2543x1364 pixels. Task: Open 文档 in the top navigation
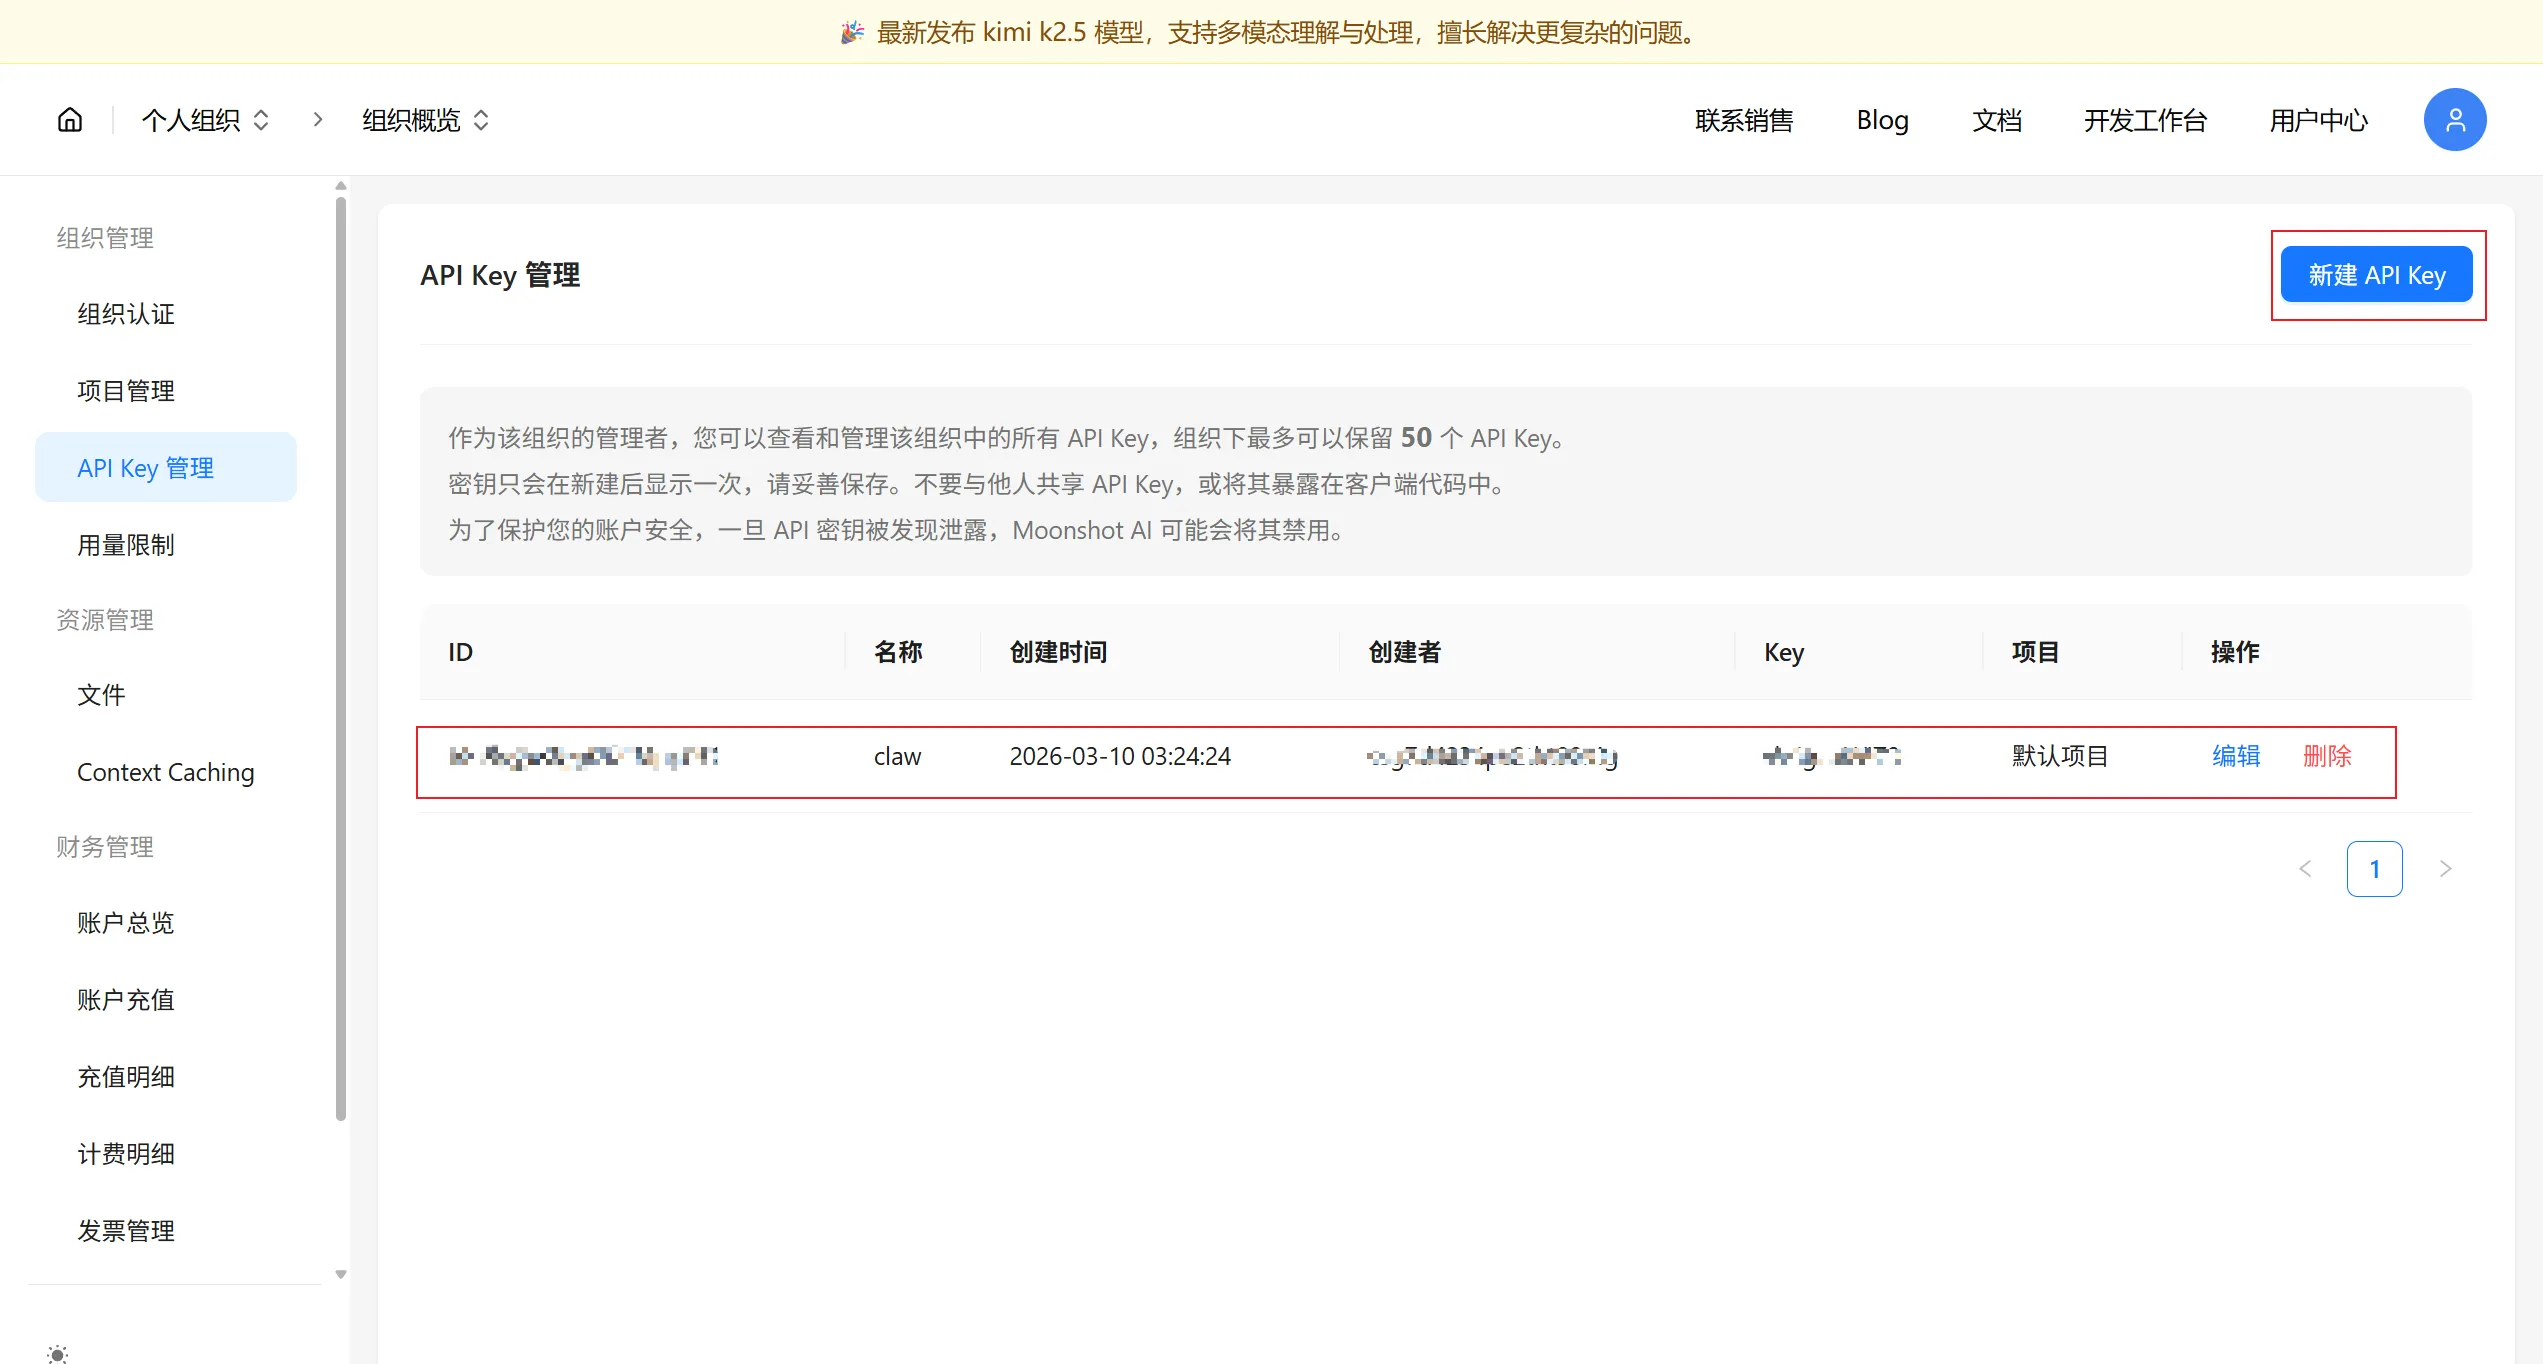coord(1996,120)
